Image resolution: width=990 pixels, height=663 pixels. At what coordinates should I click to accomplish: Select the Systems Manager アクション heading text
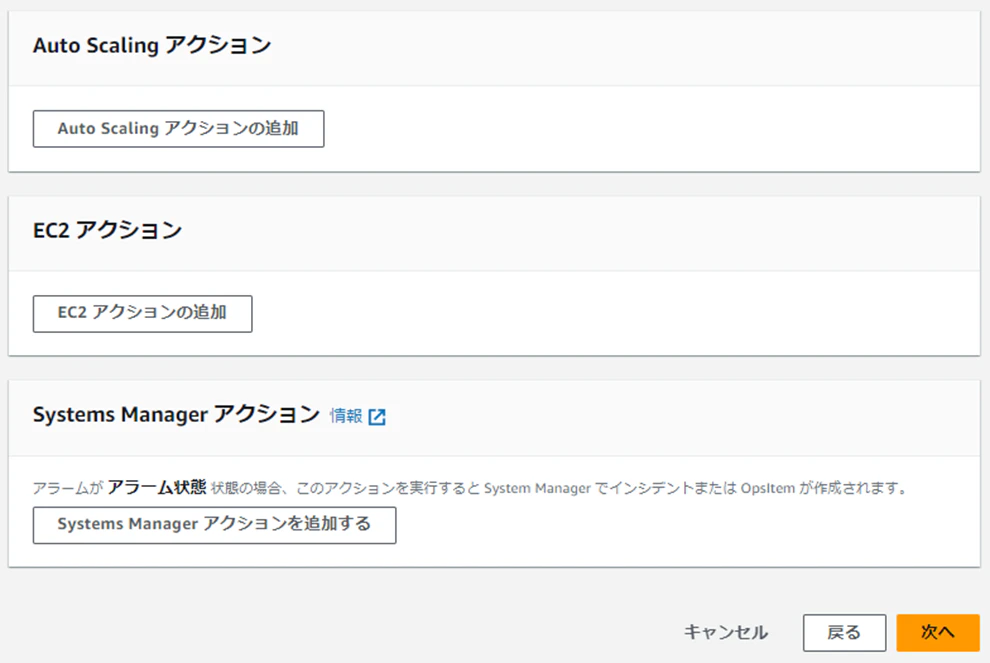176,415
